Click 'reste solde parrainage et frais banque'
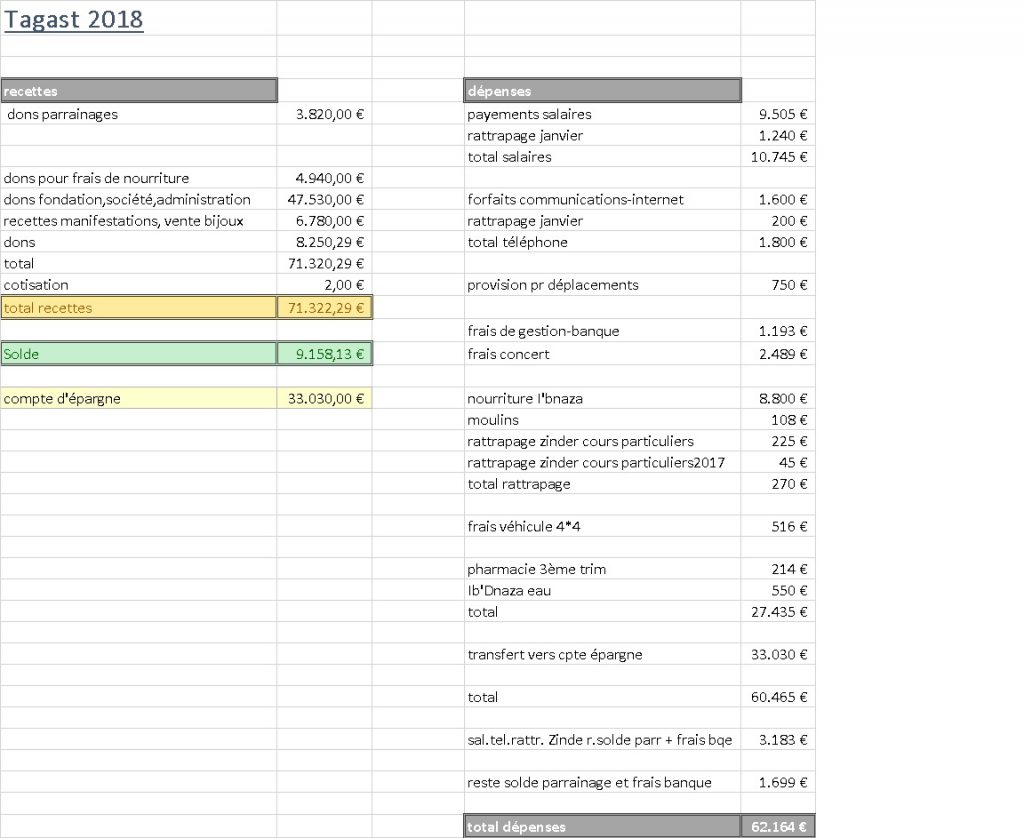This screenshot has width=1024, height=838. click(589, 782)
